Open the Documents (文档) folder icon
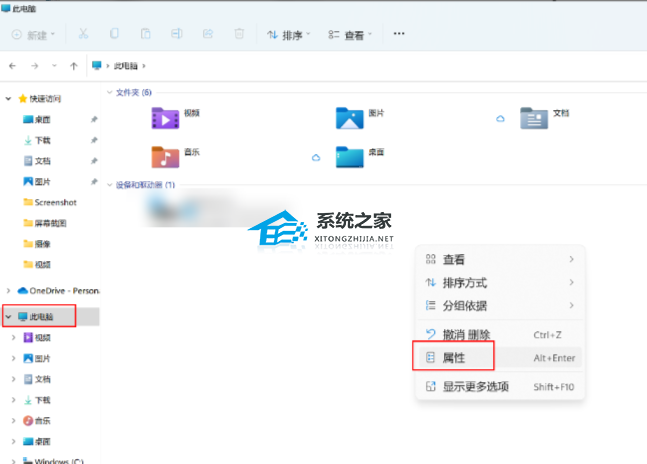 [x=534, y=118]
